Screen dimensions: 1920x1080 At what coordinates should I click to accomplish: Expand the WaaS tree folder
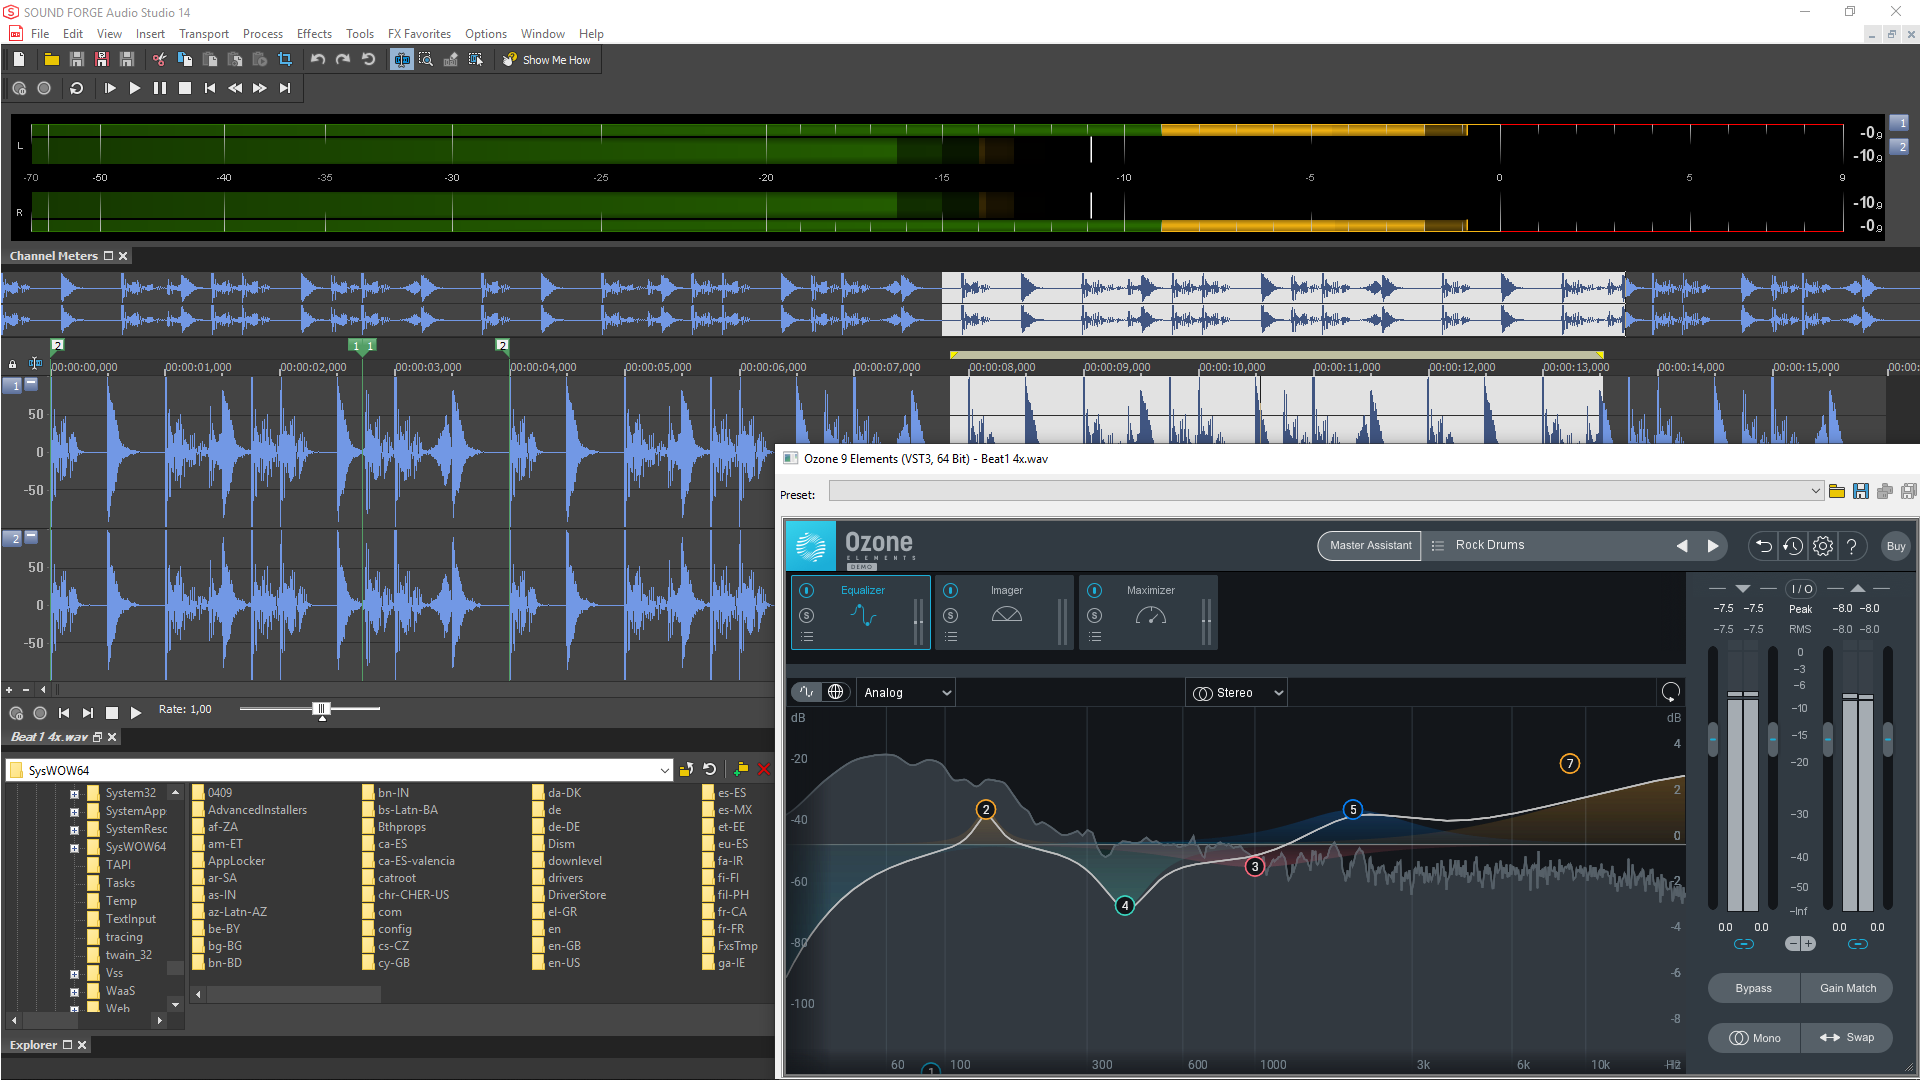[74, 992]
